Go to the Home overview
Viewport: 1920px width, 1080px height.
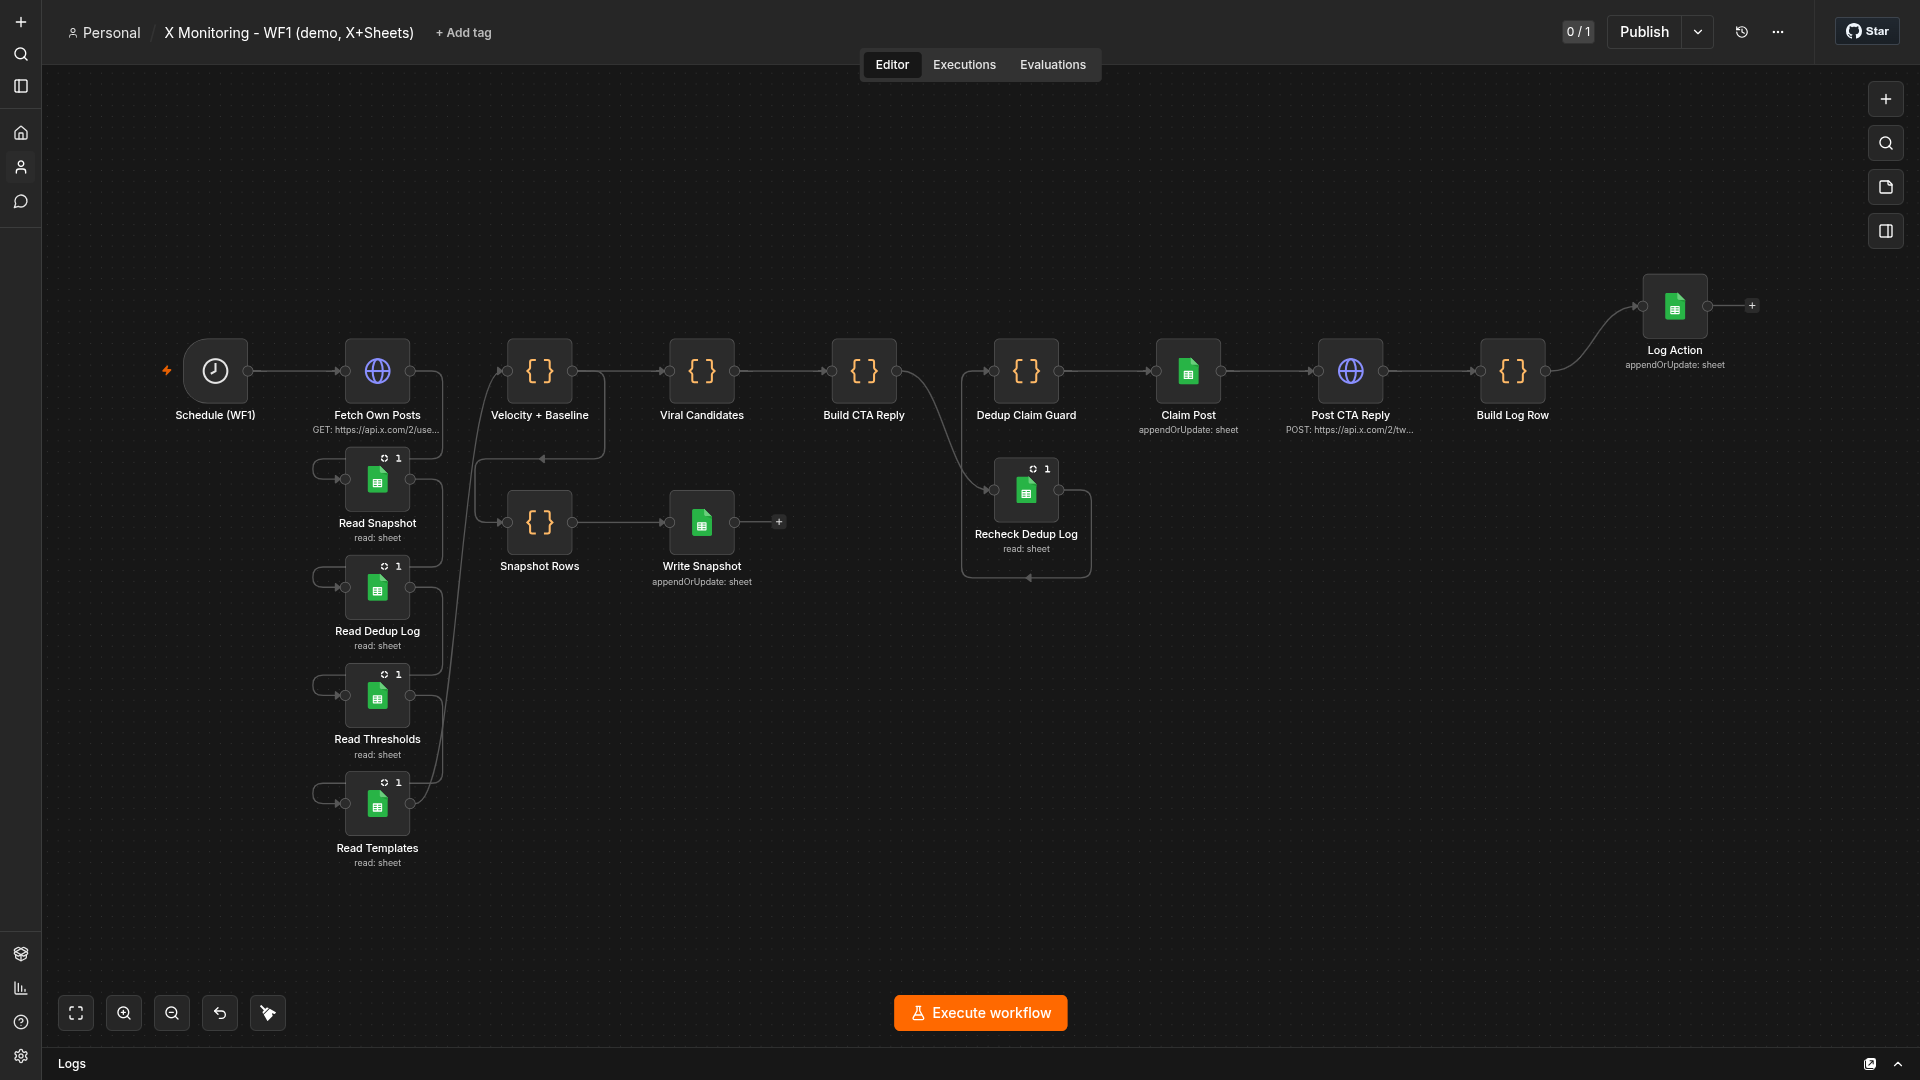tap(21, 133)
